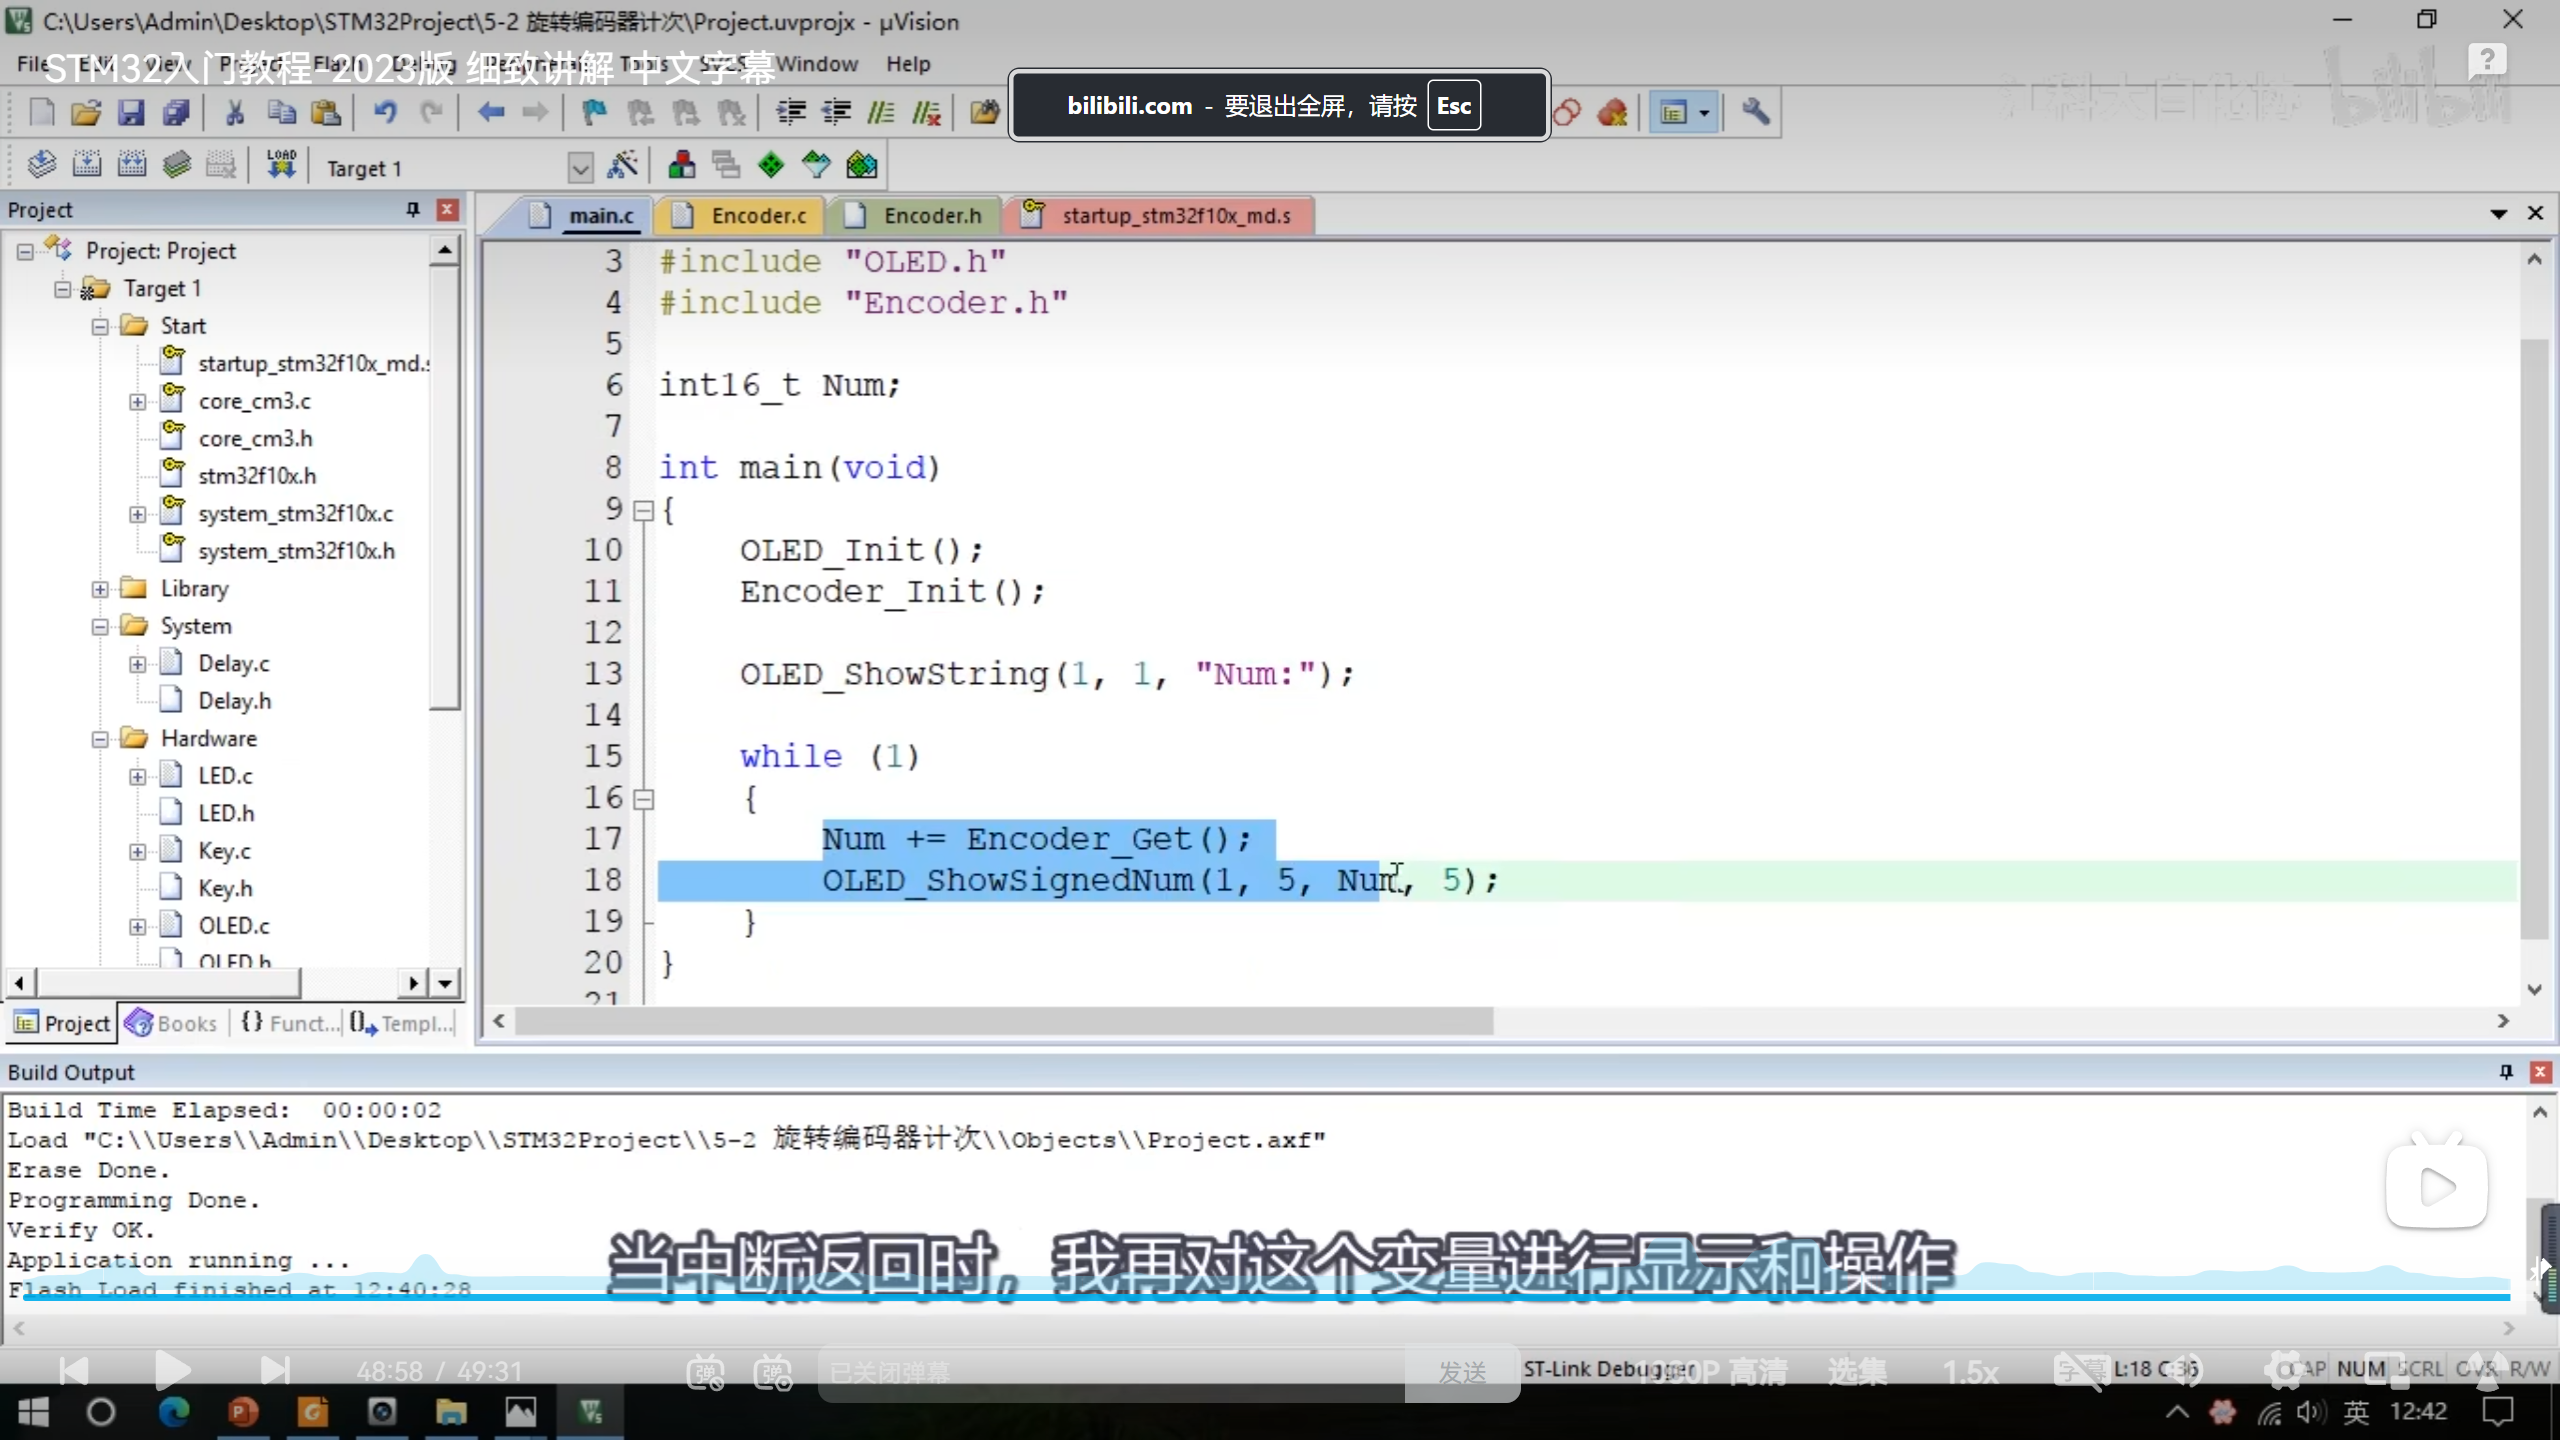This screenshot has width=2560, height=1440.
Task: Pin the Project panel
Action: pos(412,209)
